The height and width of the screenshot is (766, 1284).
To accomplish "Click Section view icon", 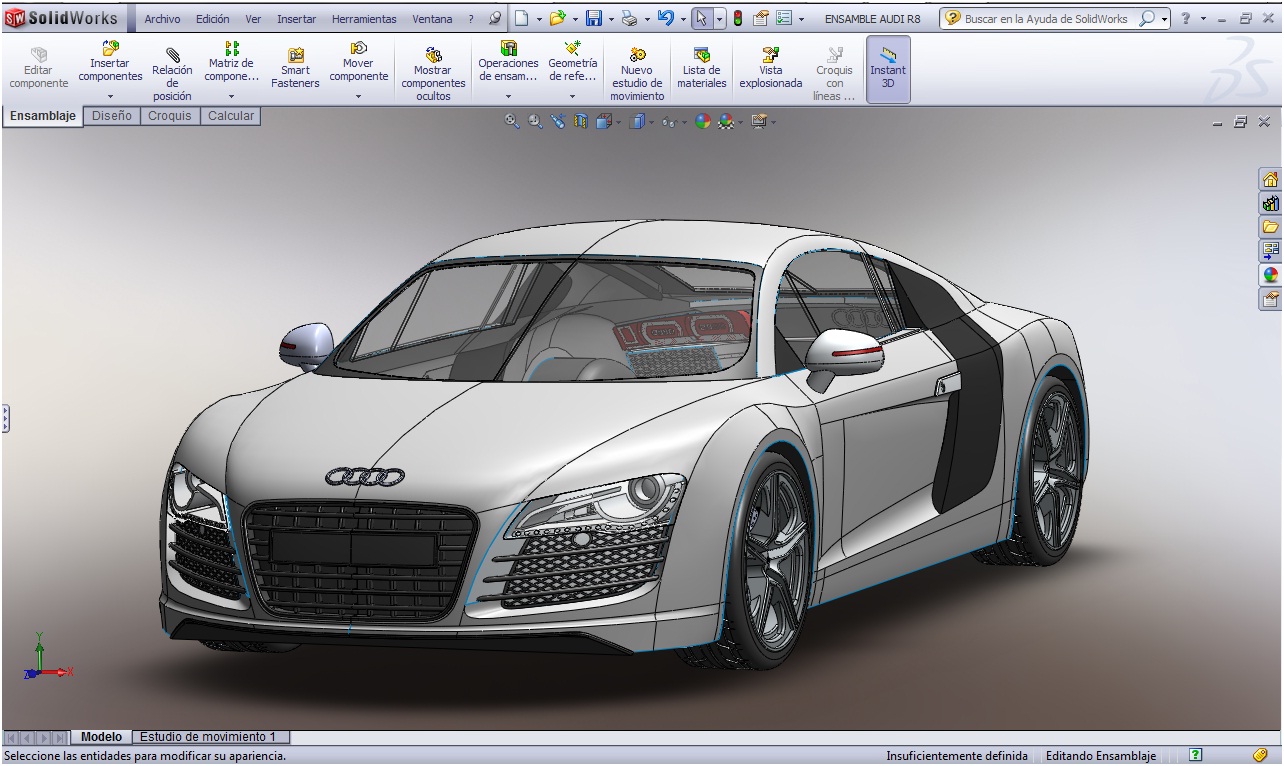I will coord(581,121).
